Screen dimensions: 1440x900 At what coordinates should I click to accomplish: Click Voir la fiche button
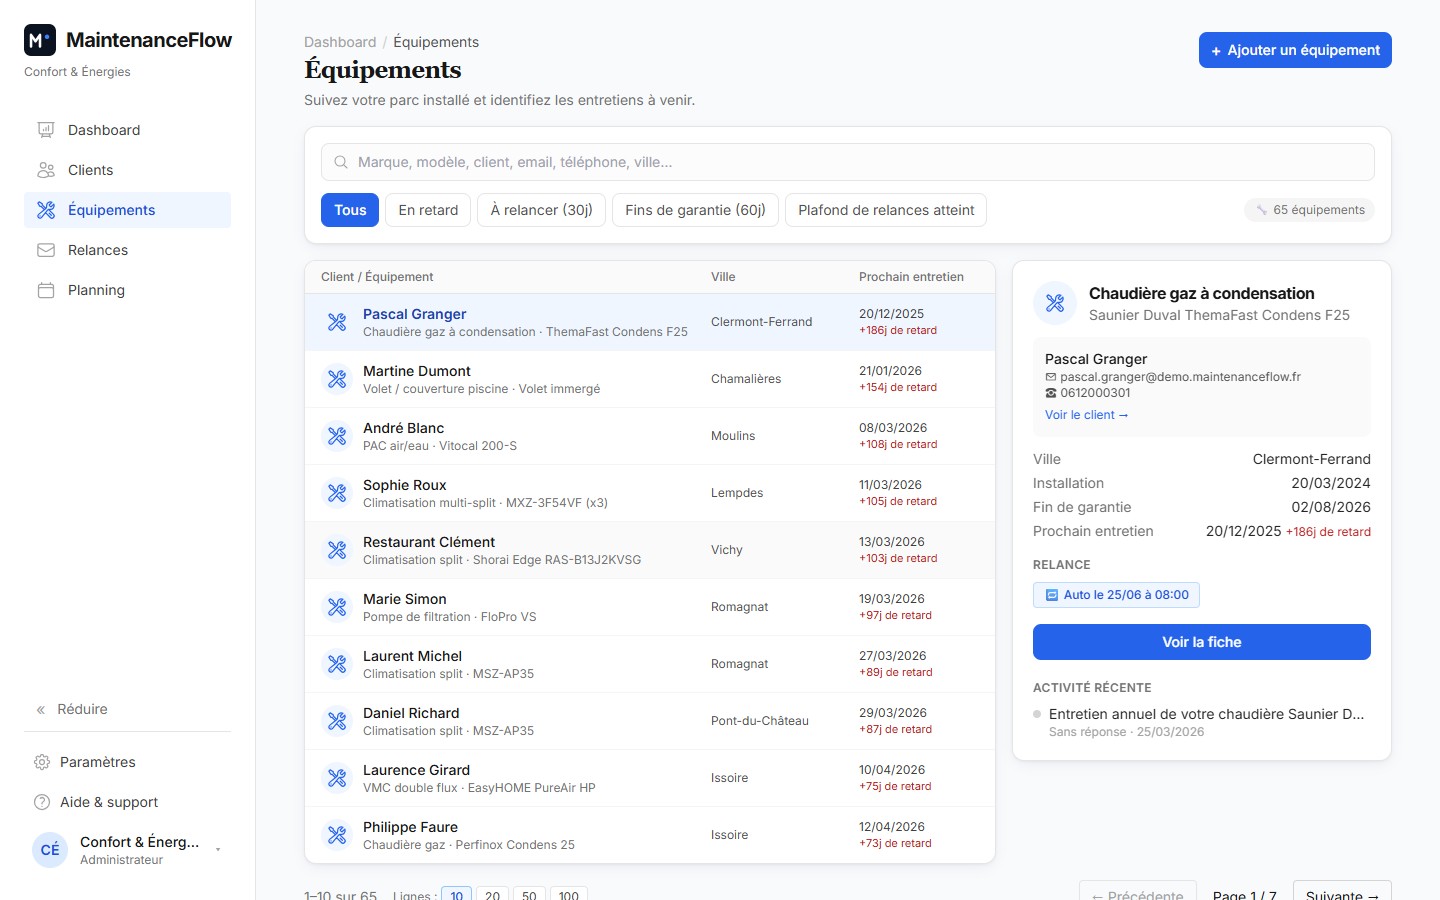[x=1202, y=642]
